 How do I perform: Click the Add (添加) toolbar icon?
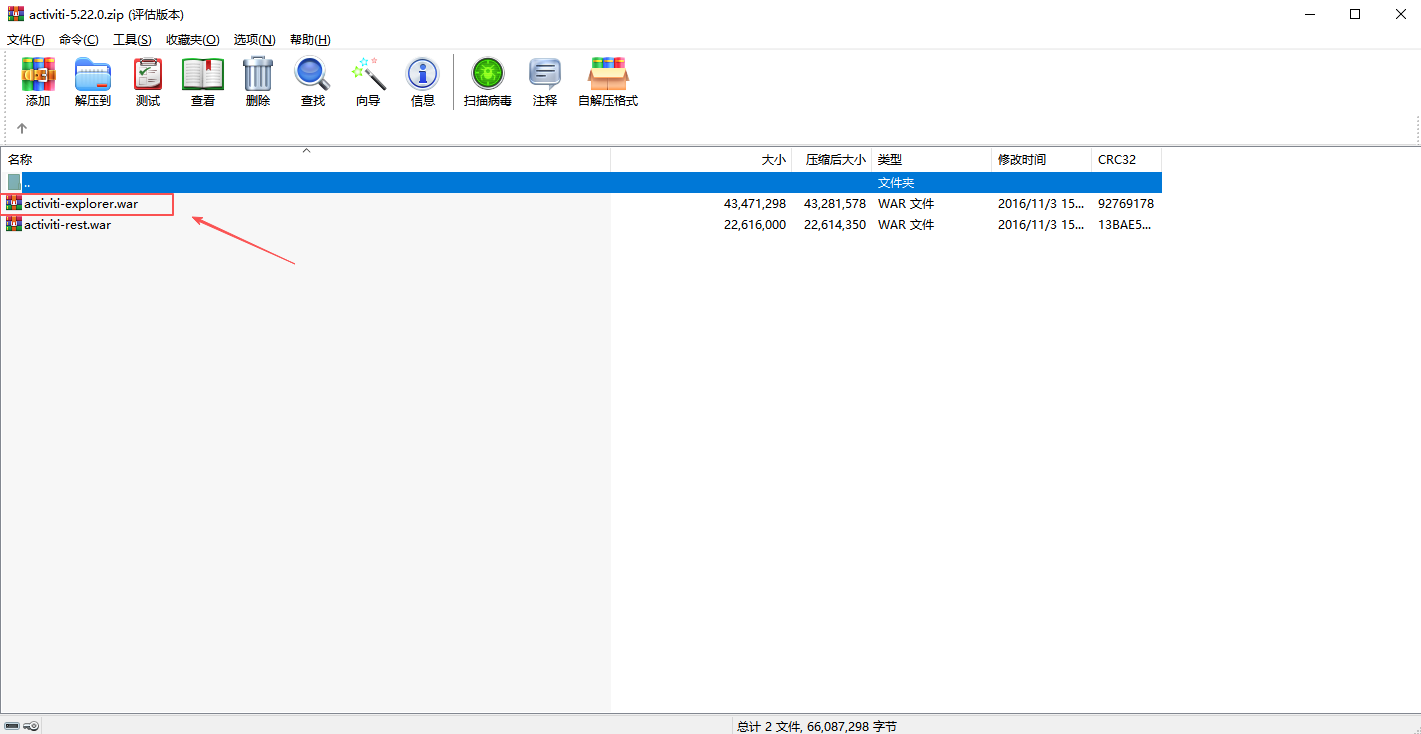click(x=38, y=80)
